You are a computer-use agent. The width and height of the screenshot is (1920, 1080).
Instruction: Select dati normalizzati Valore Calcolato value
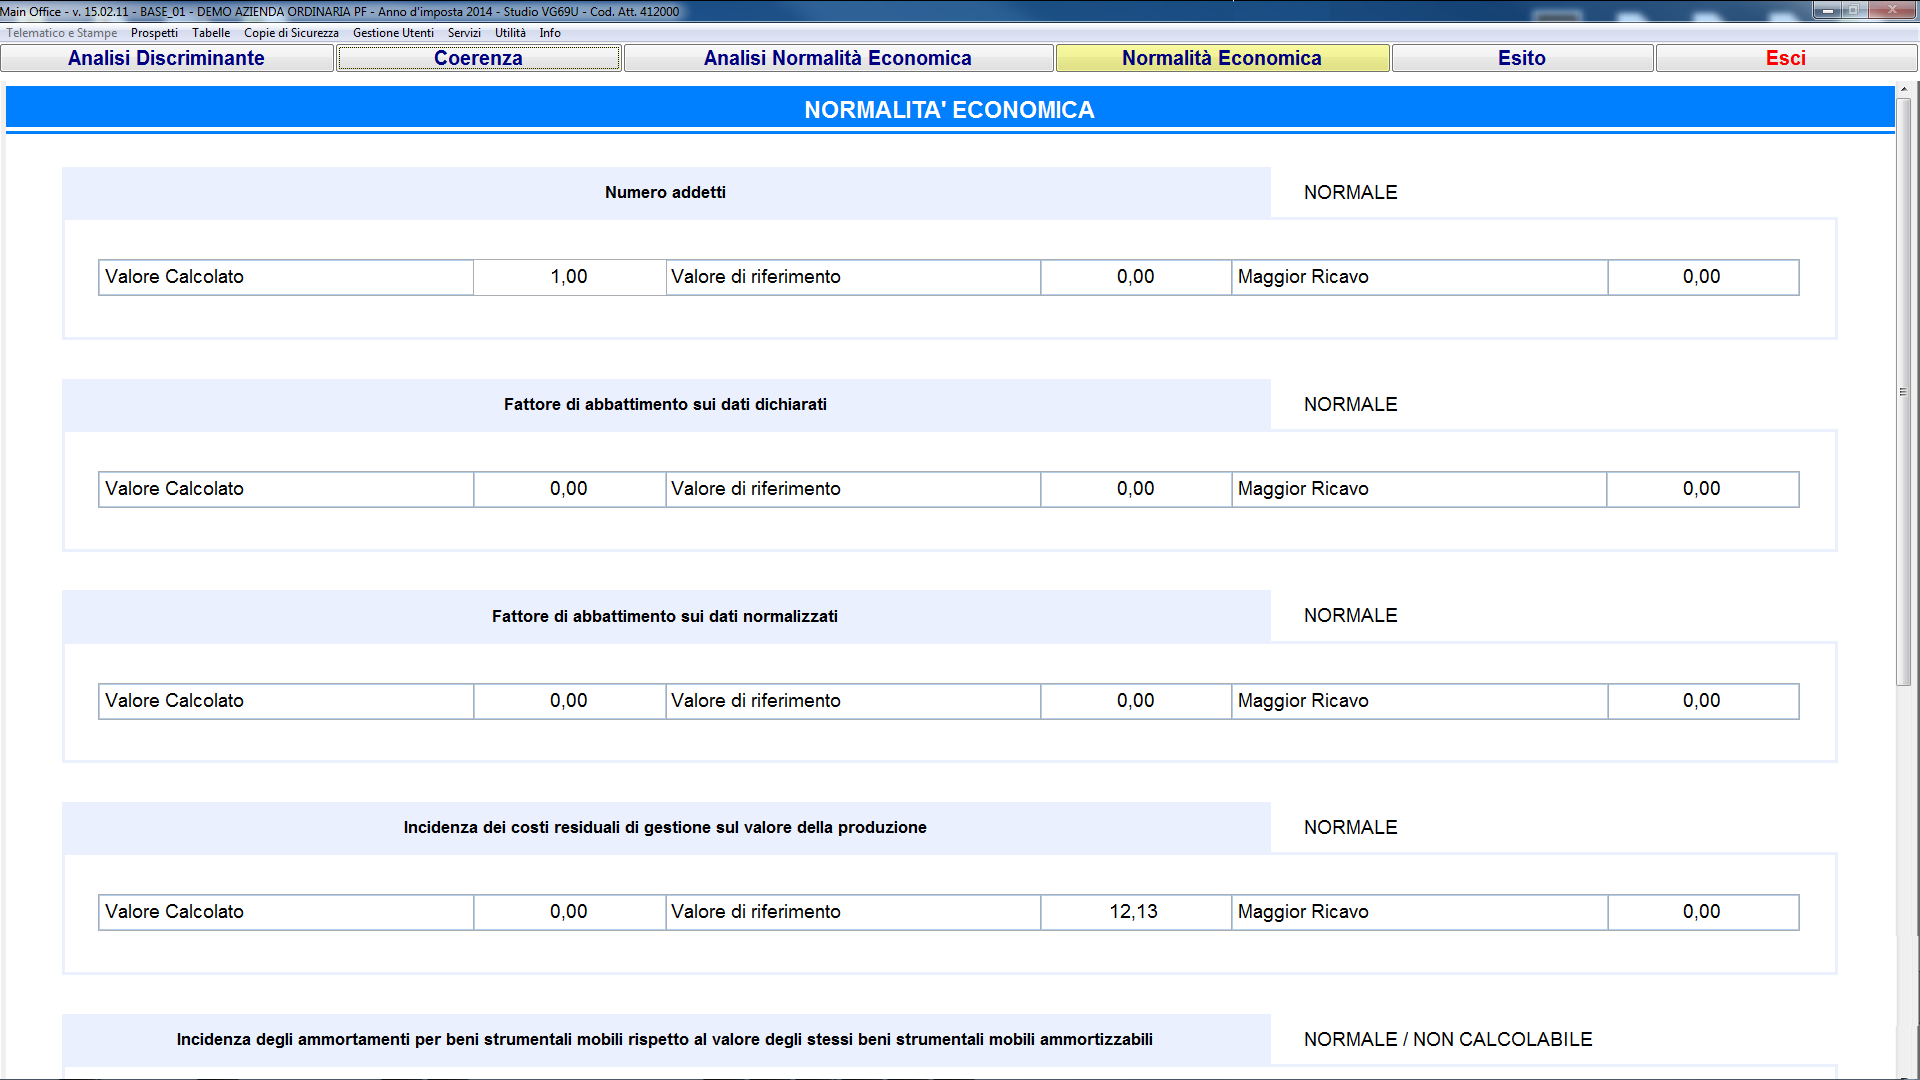point(569,701)
